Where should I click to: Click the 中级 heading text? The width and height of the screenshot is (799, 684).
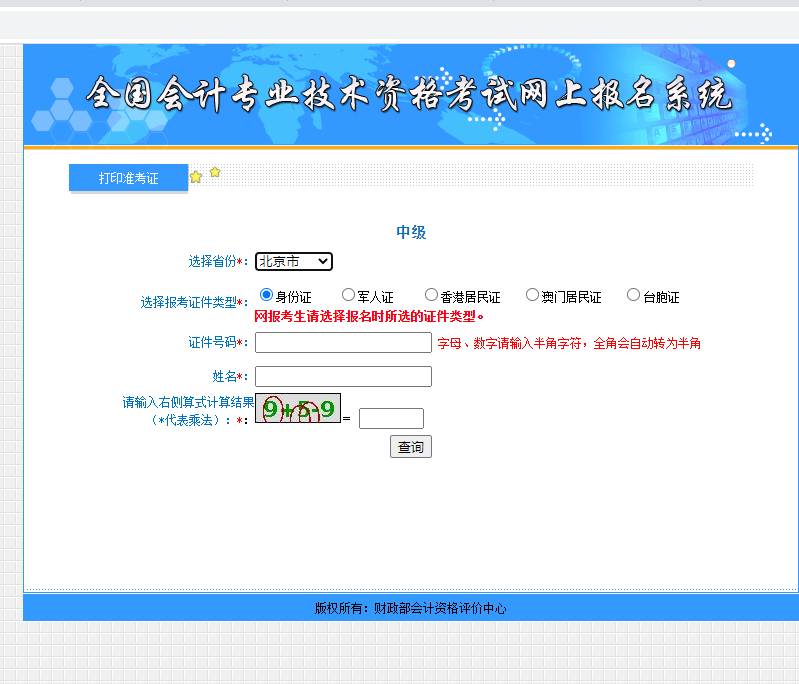411,232
